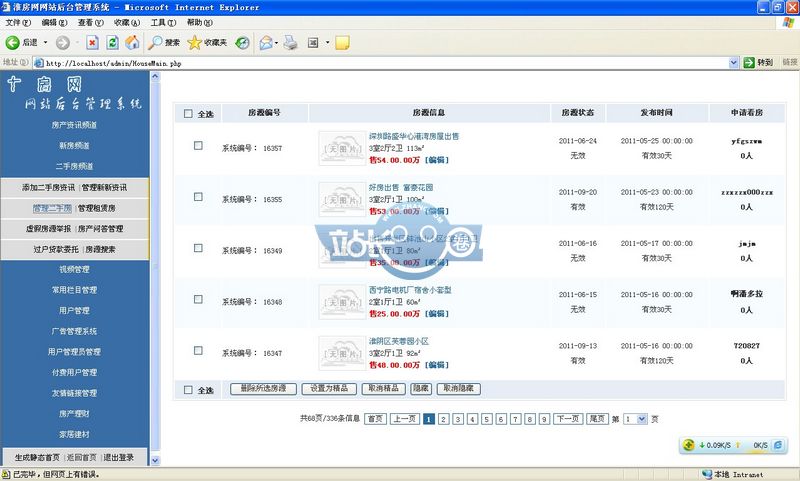Open the 西宁路电机厂宿舍小套型 listing title
The image size is (800, 481).
(x=410, y=290)
